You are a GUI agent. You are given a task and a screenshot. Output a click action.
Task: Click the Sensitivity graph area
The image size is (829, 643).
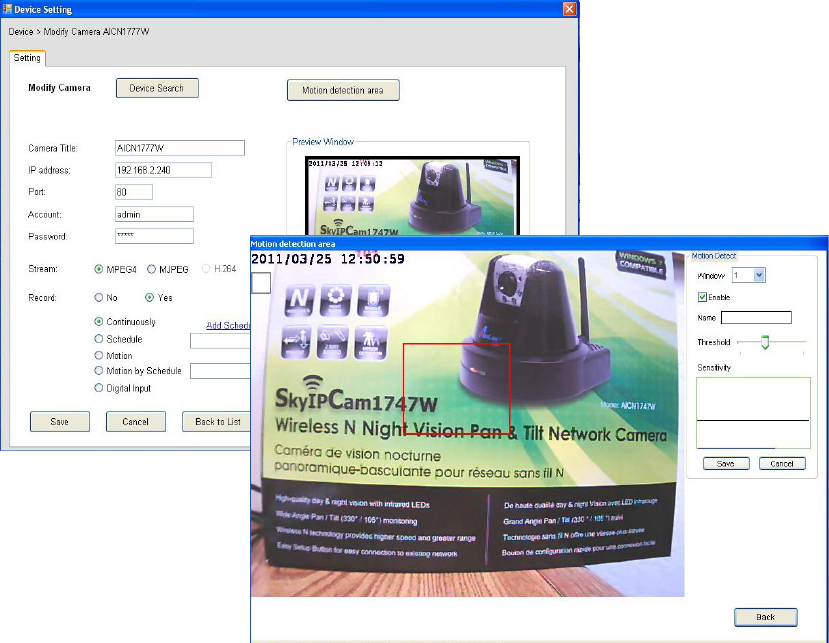753,413
